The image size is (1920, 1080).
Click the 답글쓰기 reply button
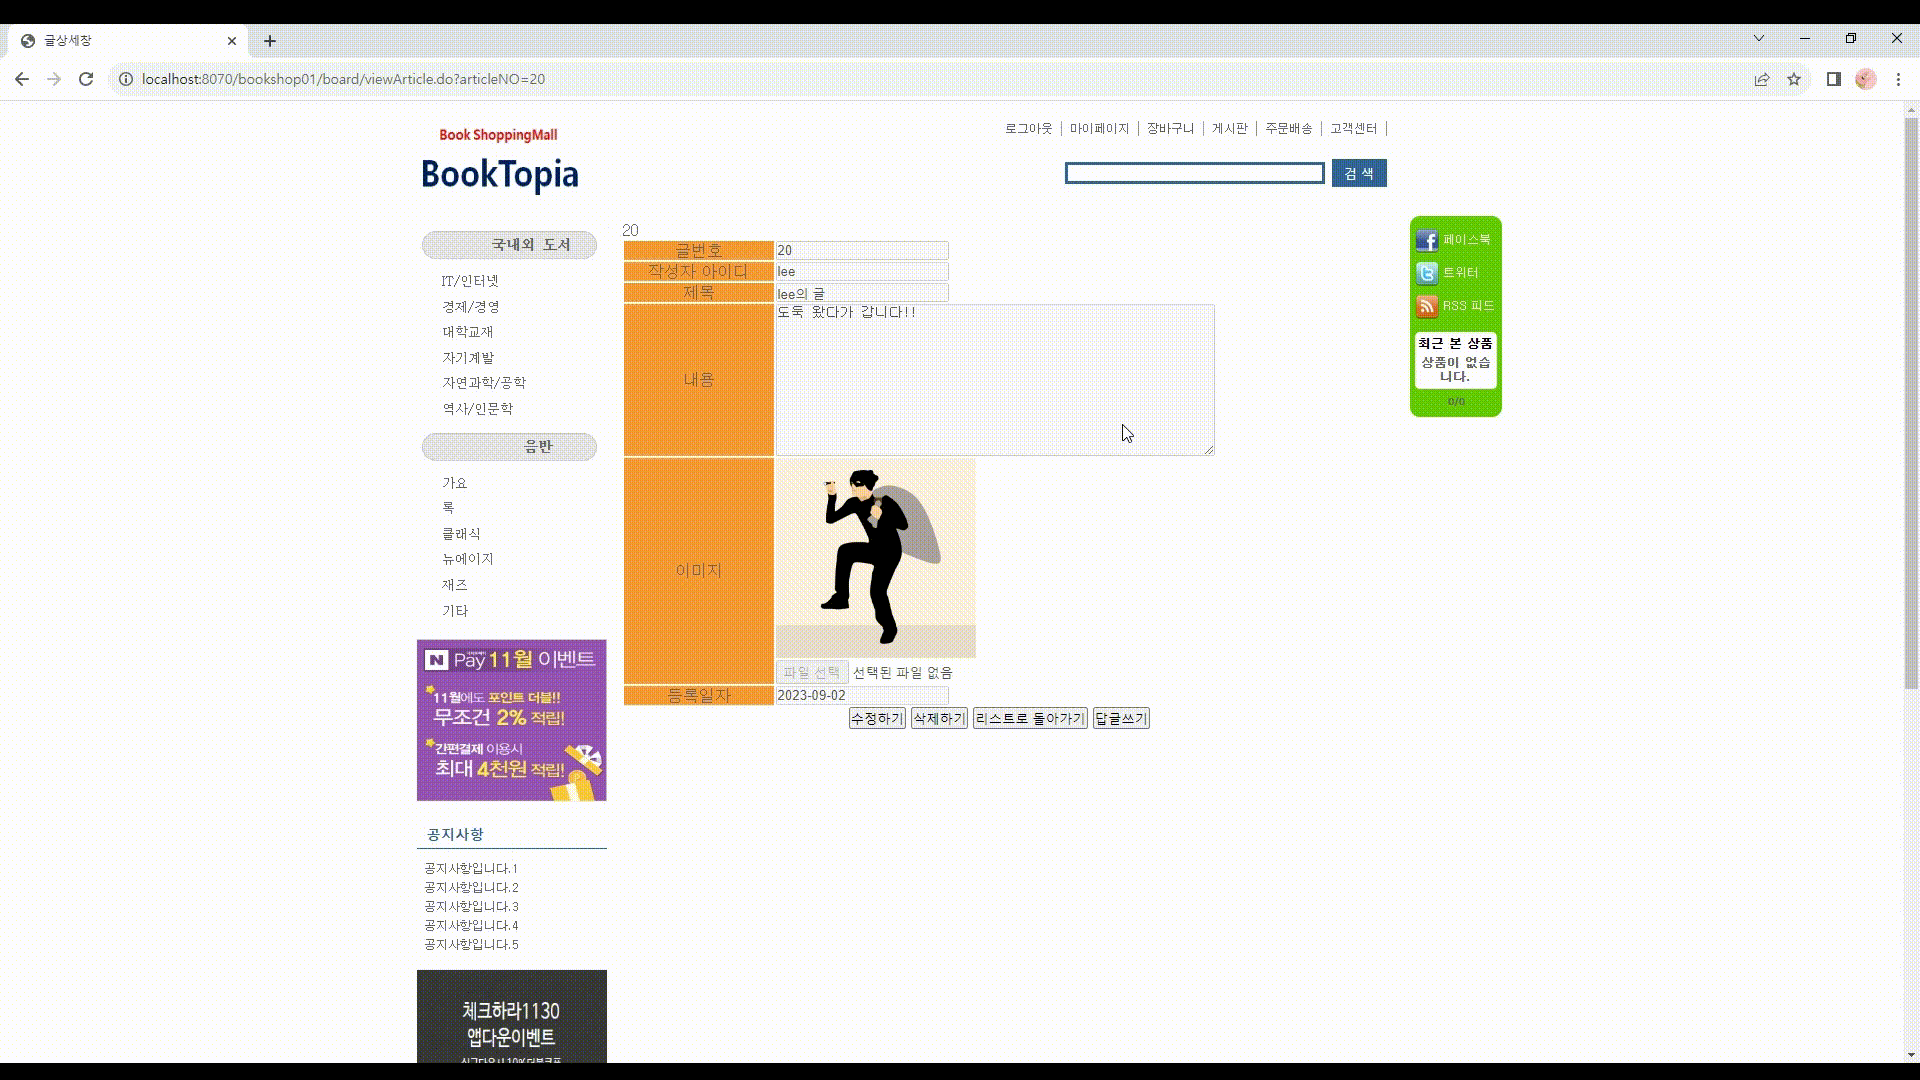click(1121, 718)
